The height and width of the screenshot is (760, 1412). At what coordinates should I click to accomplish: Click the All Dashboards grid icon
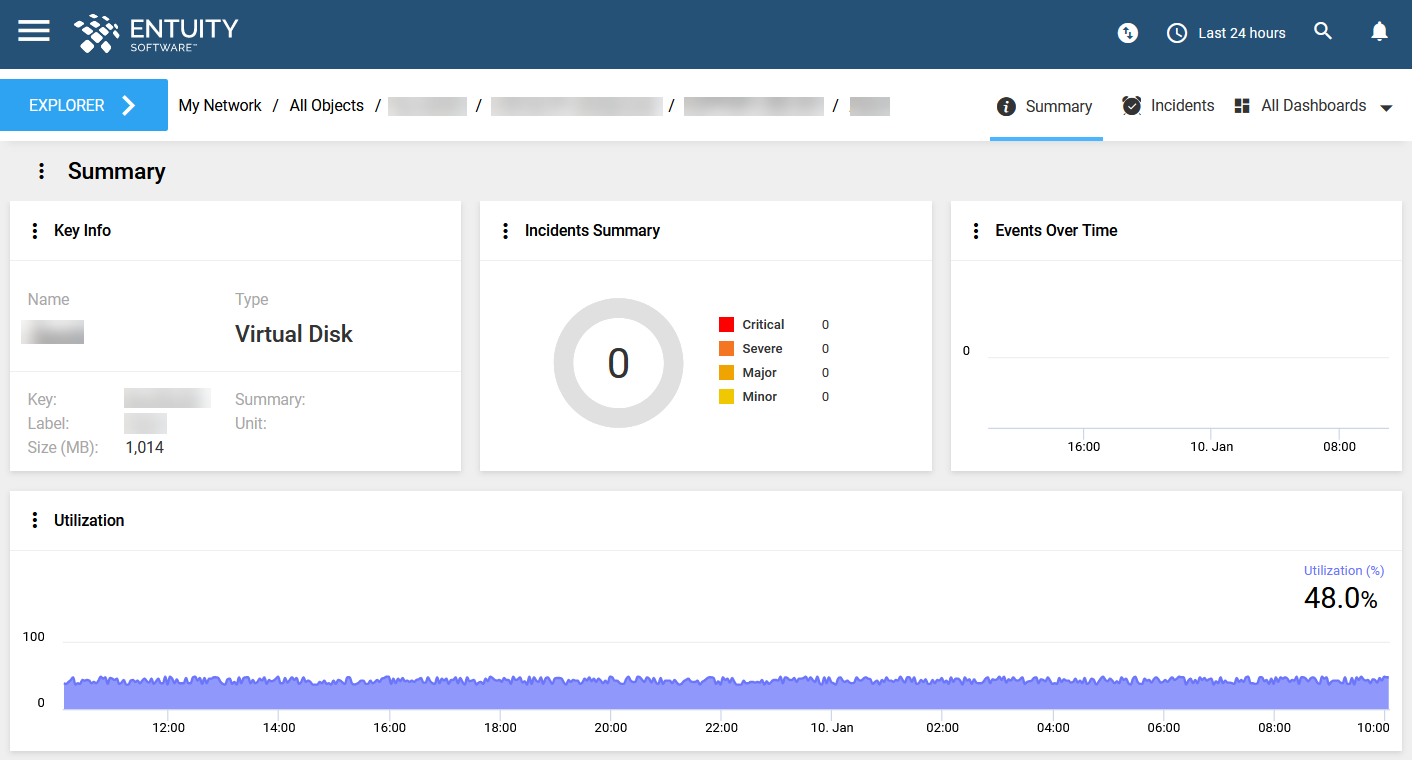click(1242, 105)
